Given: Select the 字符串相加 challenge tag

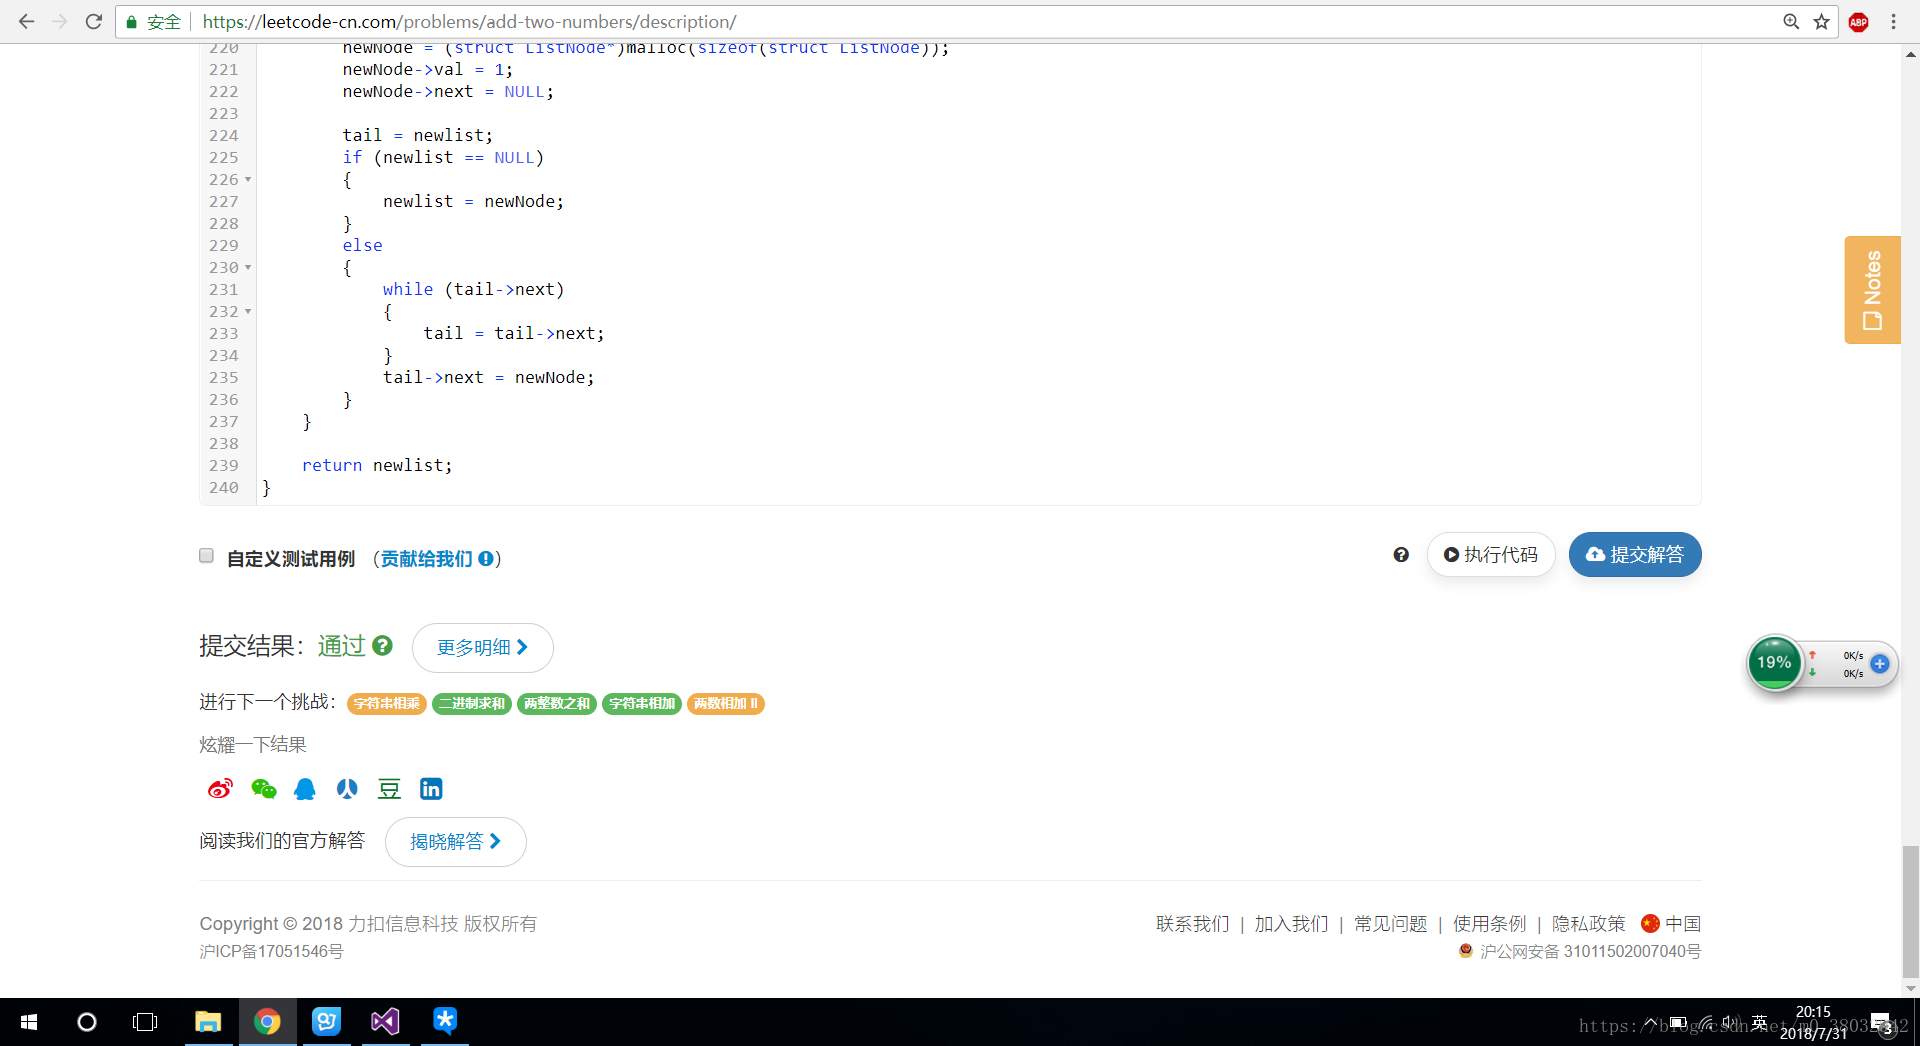Looking at the screenshot, I should (x=642, y=703).
